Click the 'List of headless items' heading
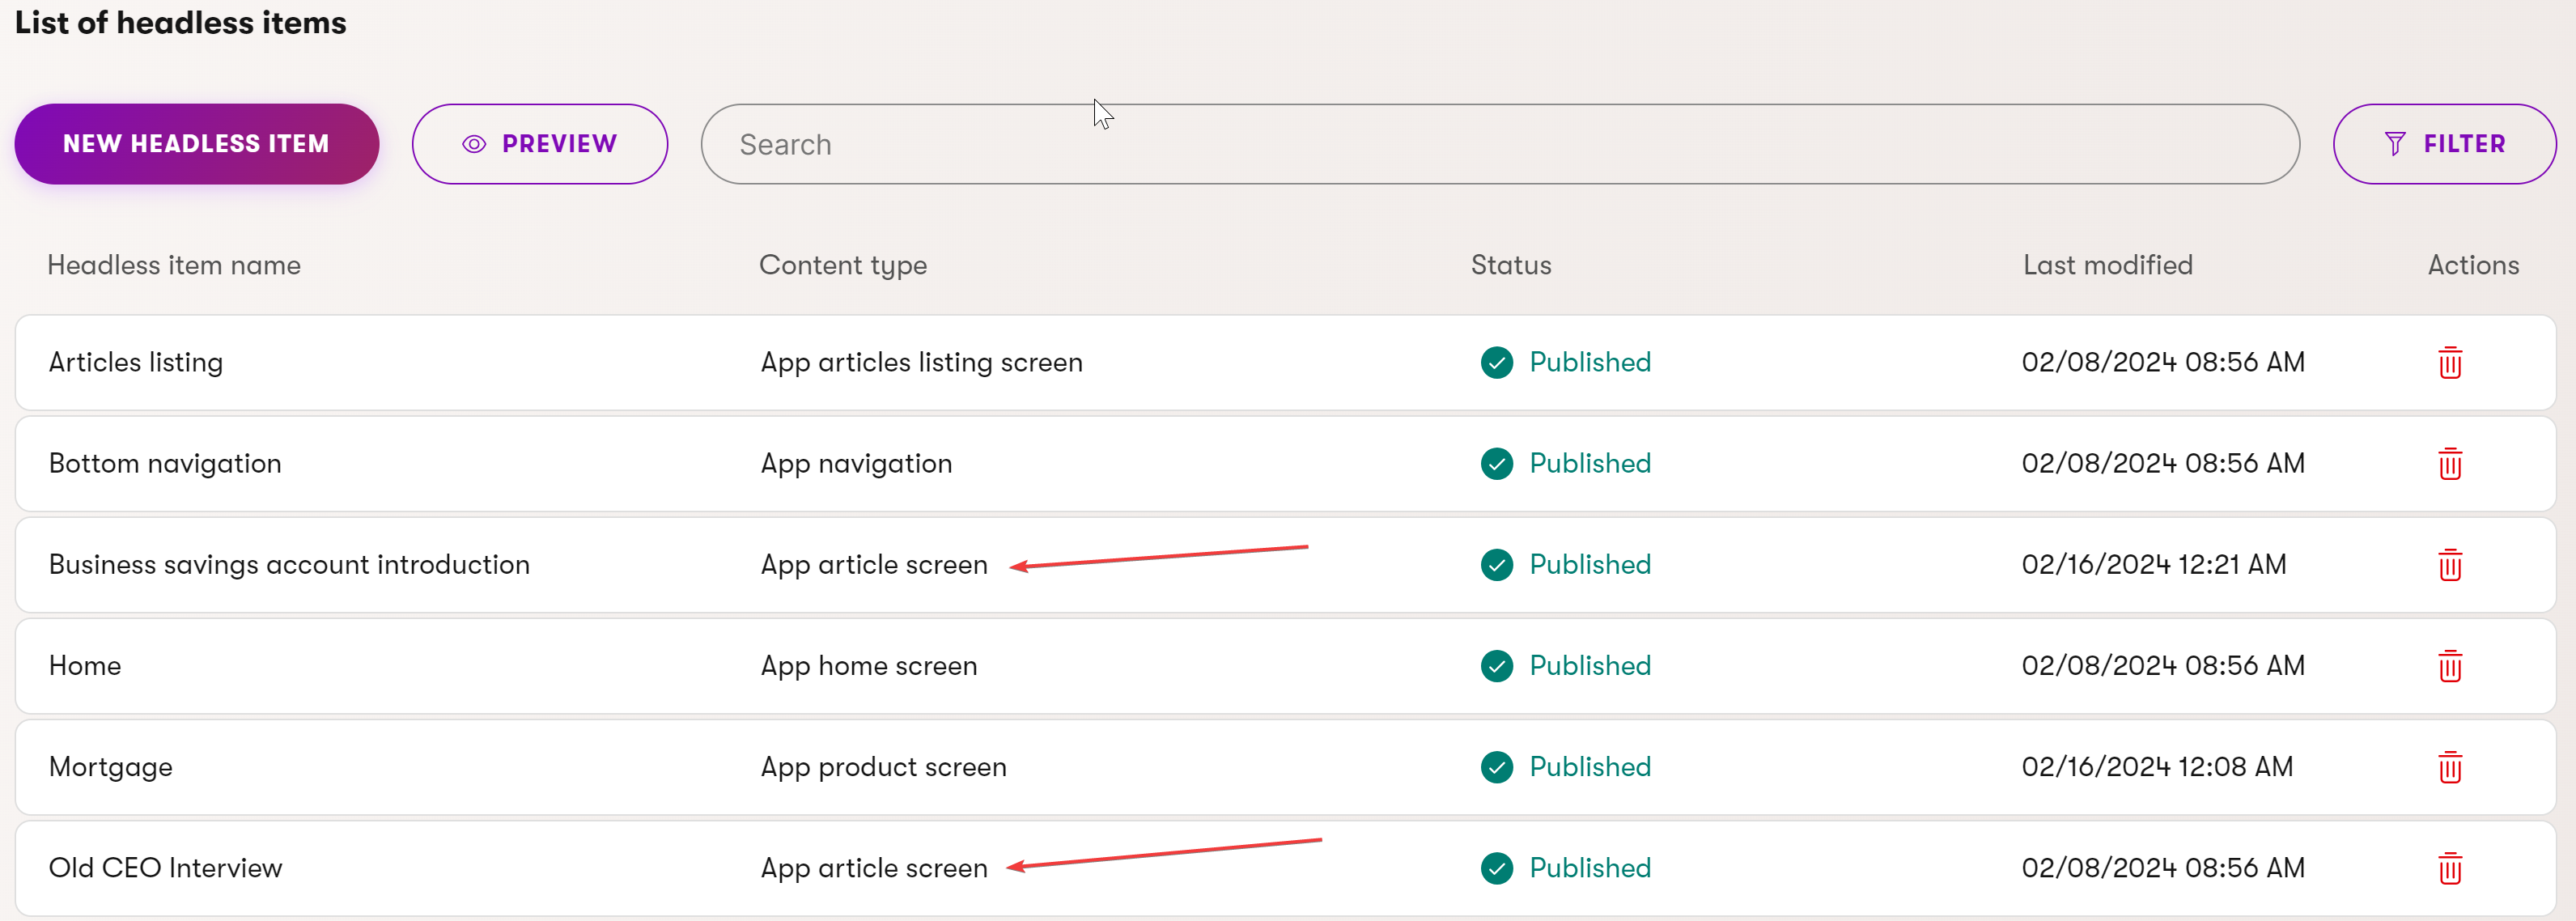The image size is (2576, 921). pos(181,22)
